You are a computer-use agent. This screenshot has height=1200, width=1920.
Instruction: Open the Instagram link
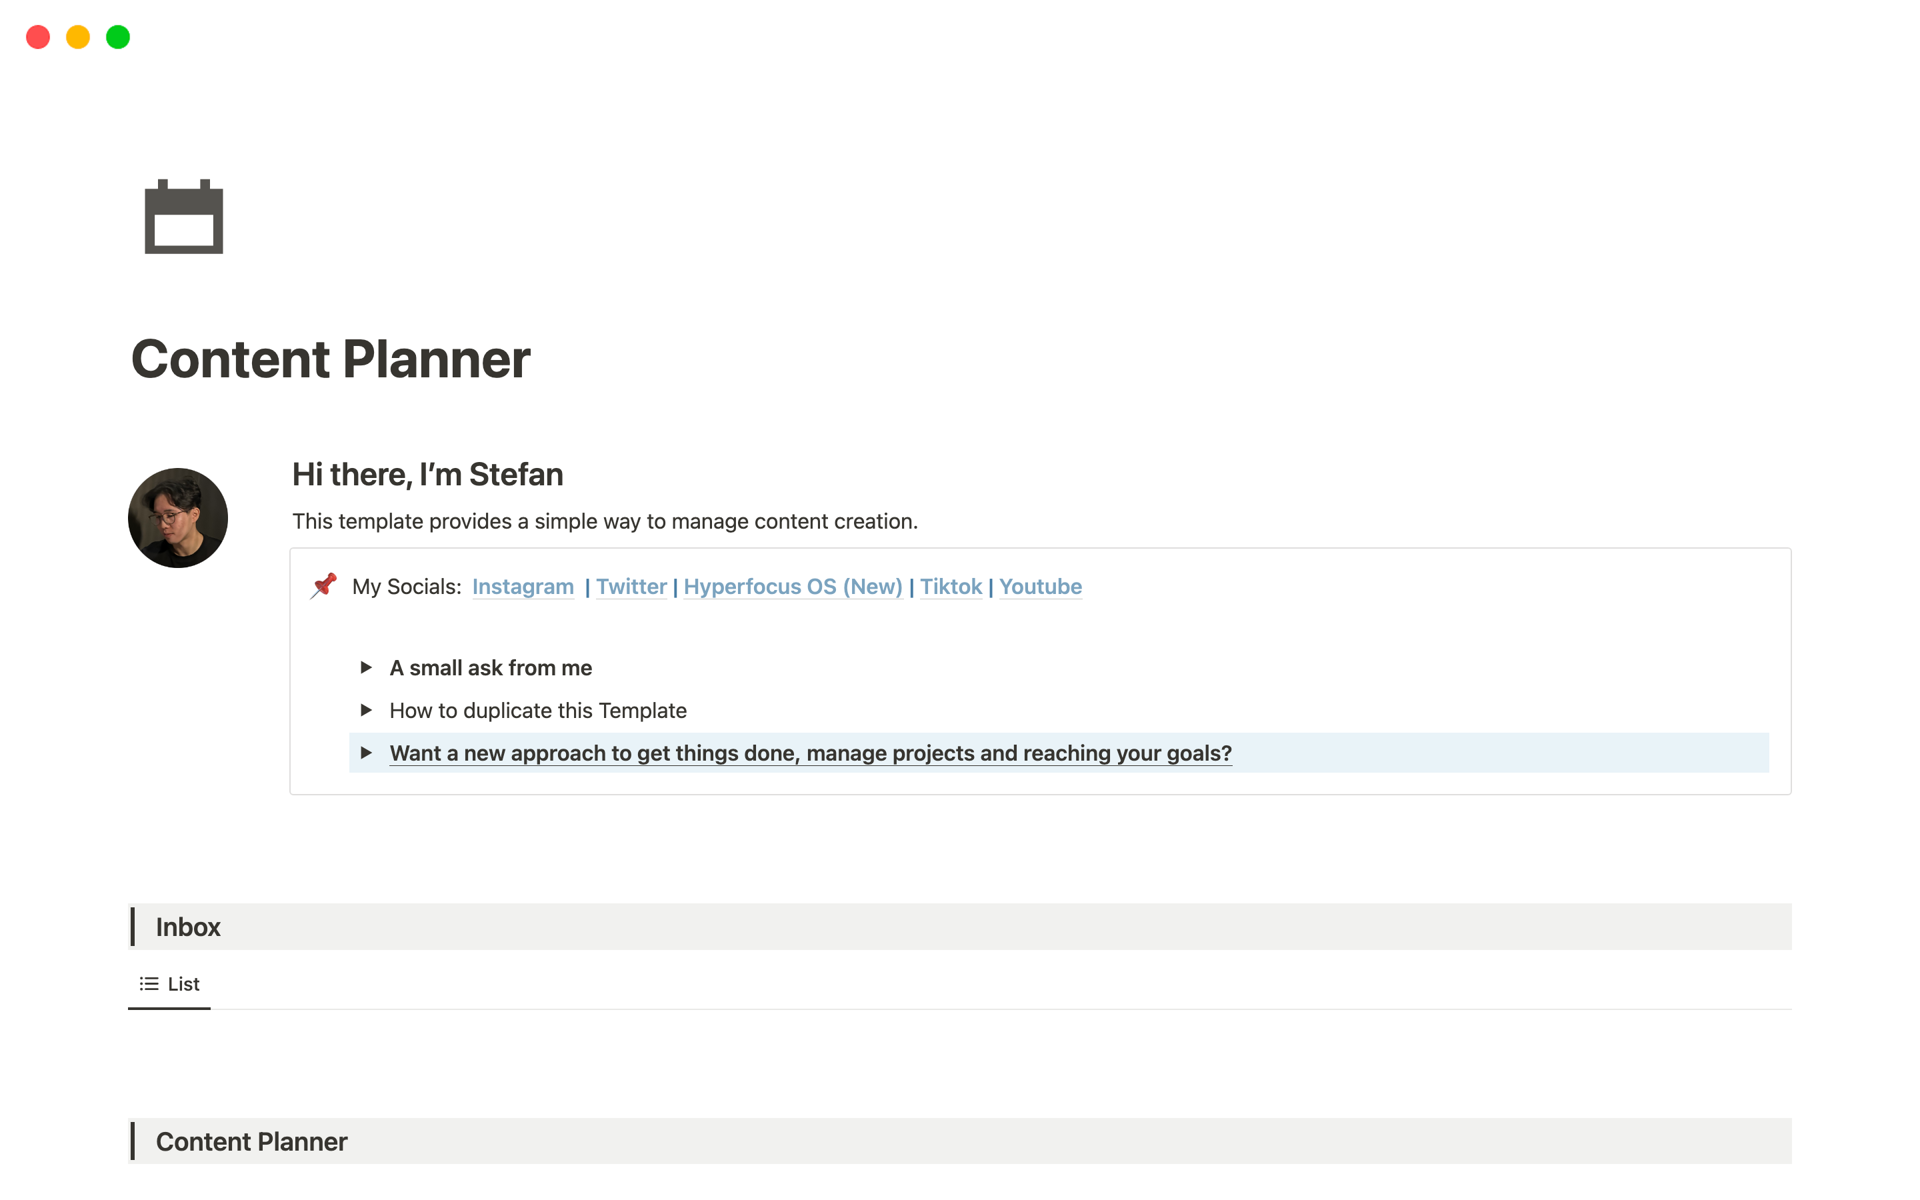tap(523, 587)
